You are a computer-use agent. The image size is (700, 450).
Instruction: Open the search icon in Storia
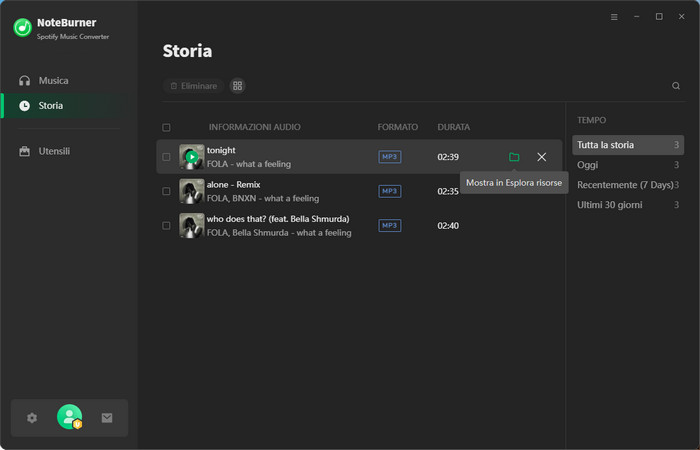coord(676,86)
